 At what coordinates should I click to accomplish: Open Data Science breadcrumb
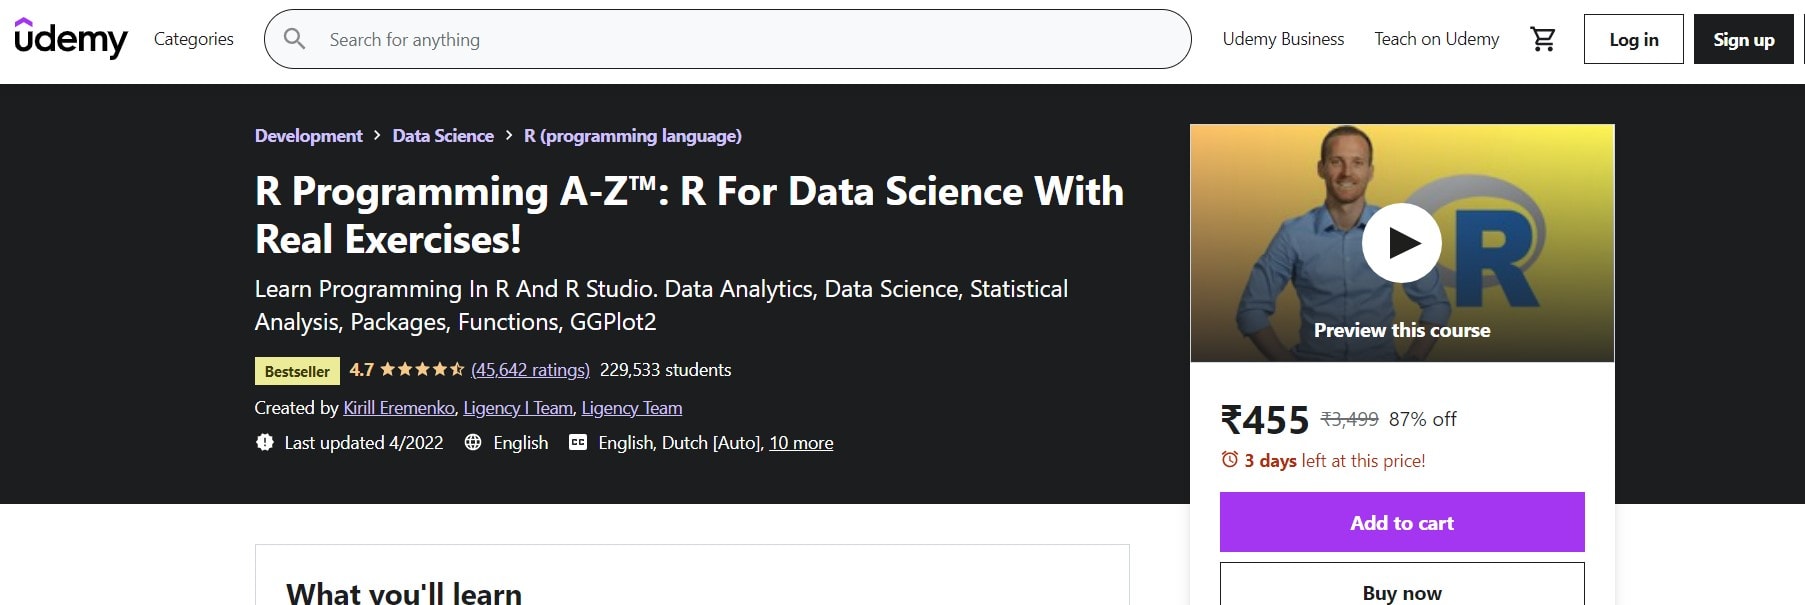click(x=443, y=136)
